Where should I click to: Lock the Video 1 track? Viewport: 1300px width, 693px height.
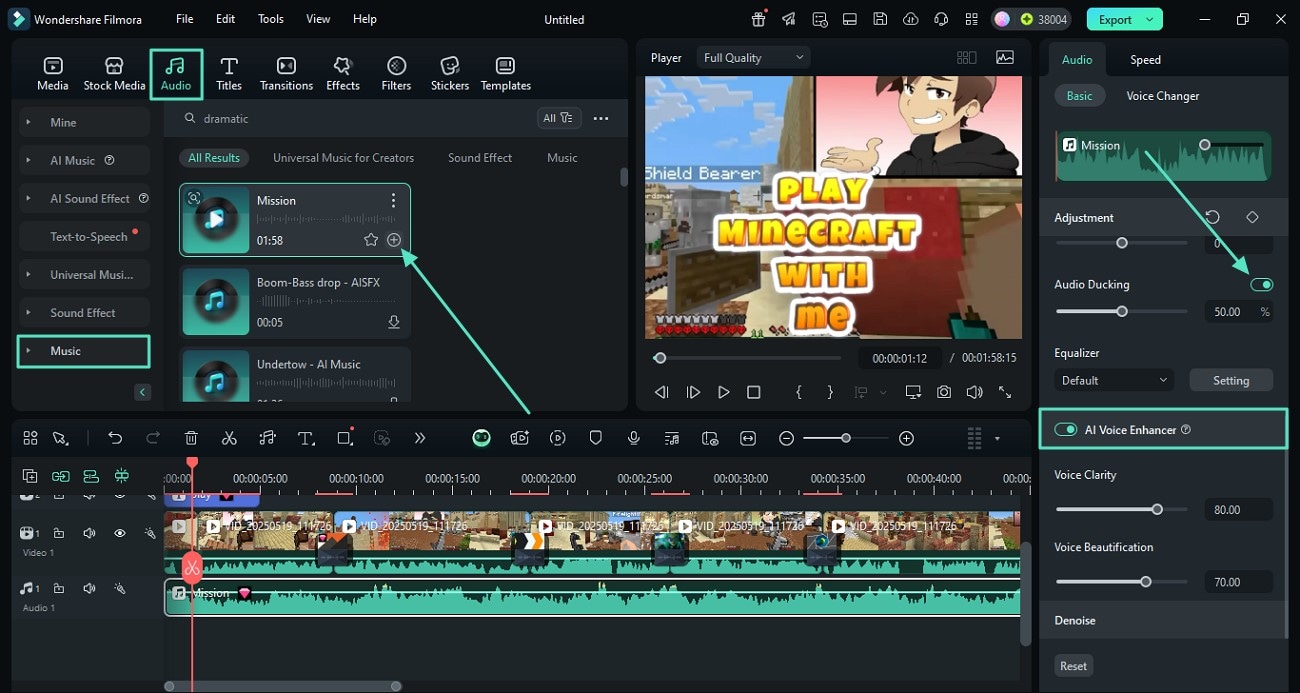[59, 533]
